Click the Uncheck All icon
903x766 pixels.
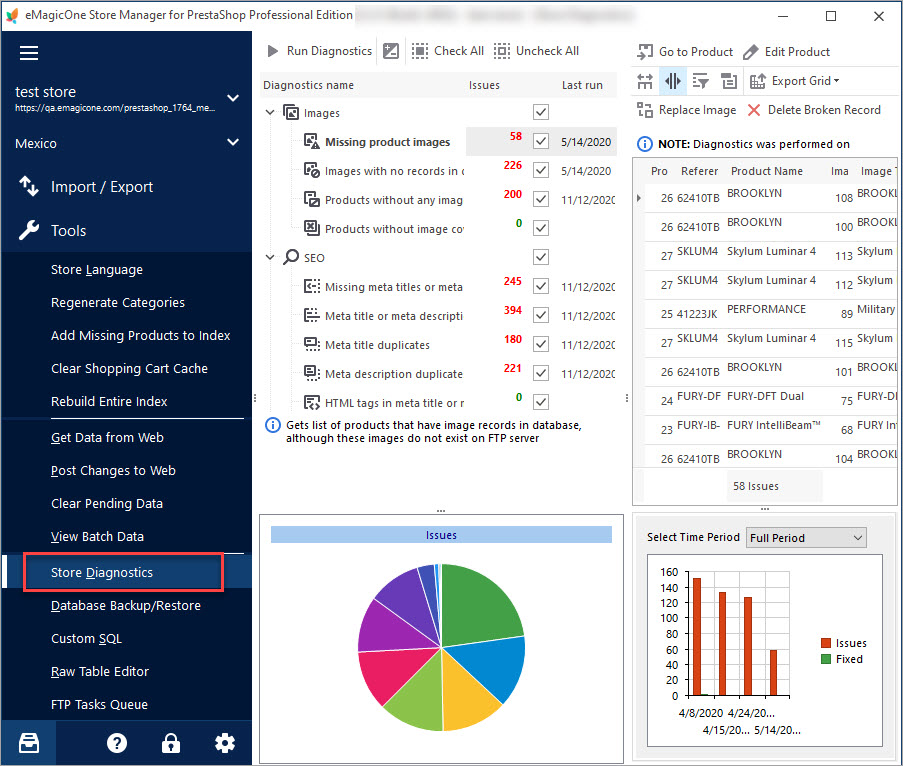pos(502,51)
